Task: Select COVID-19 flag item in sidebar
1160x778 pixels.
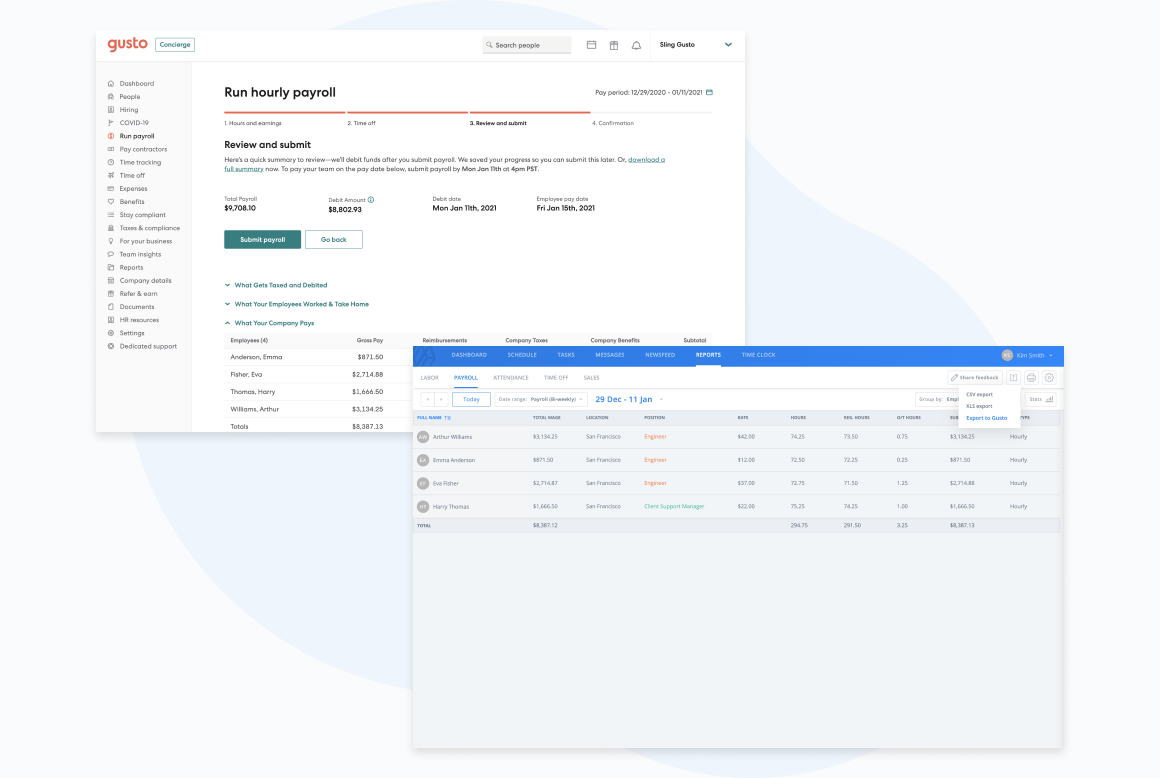Action: coord(134,123)
